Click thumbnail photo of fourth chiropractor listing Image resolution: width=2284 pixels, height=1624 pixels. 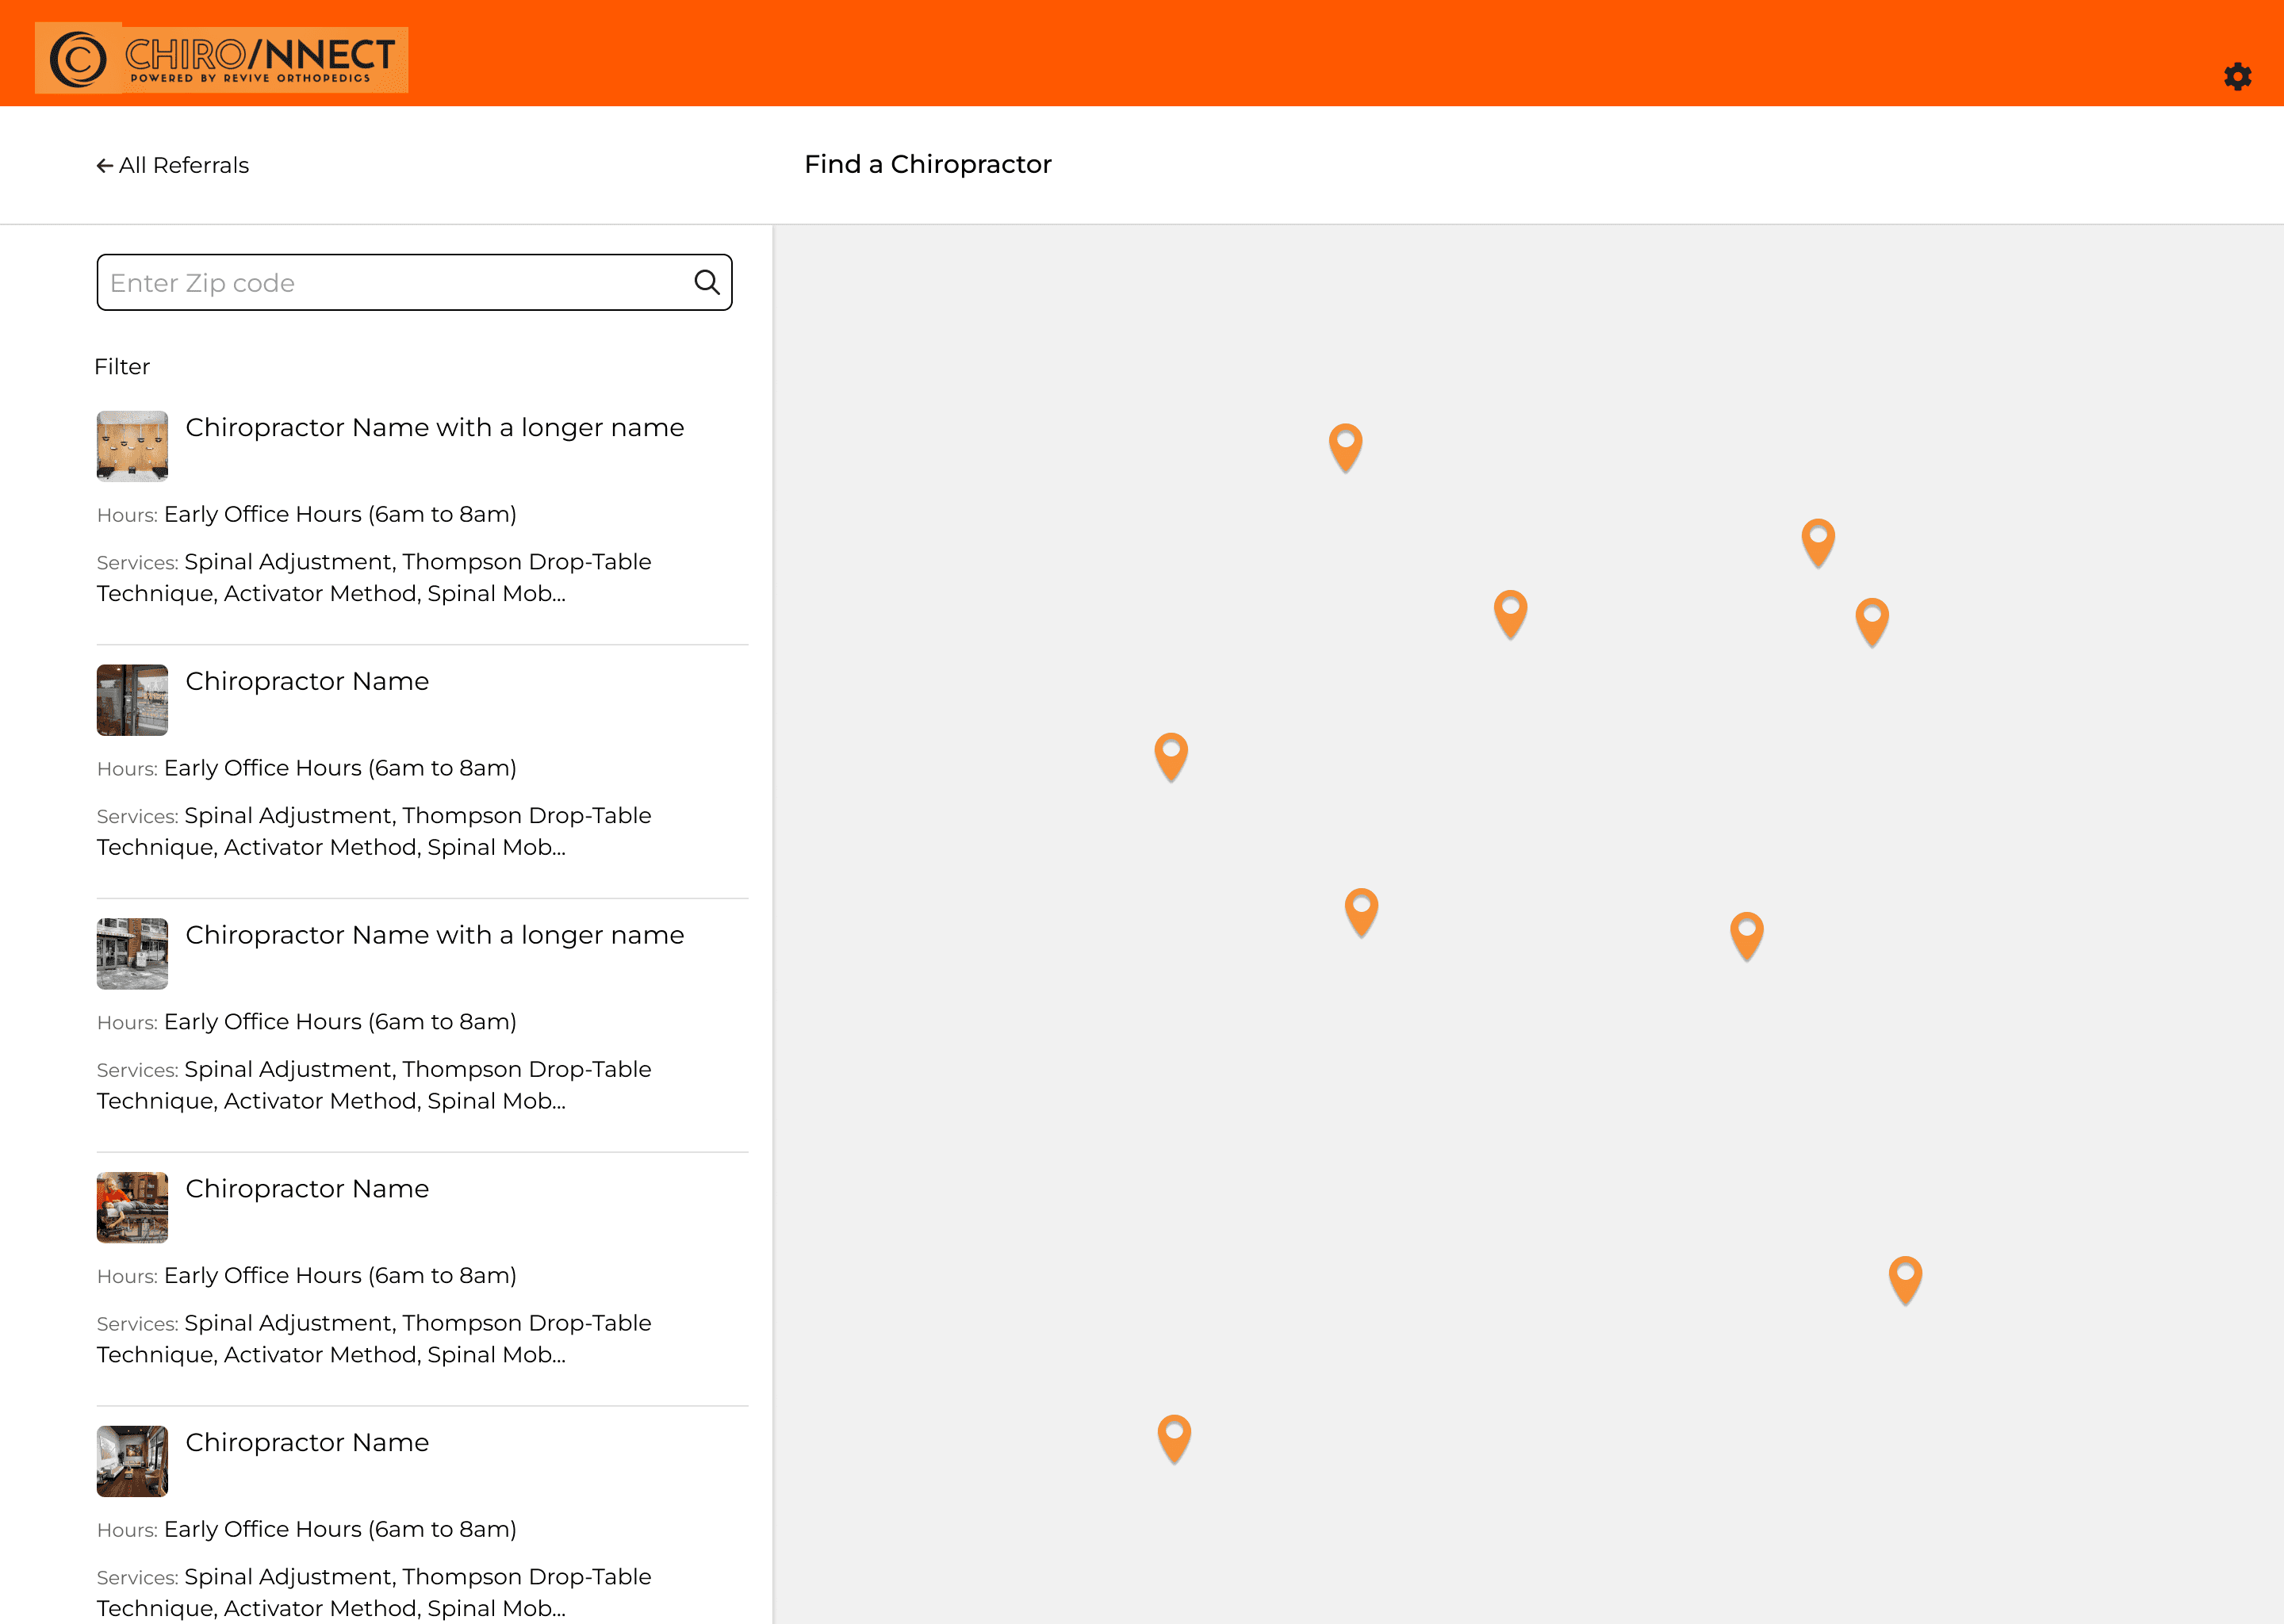click(132, 1208)
